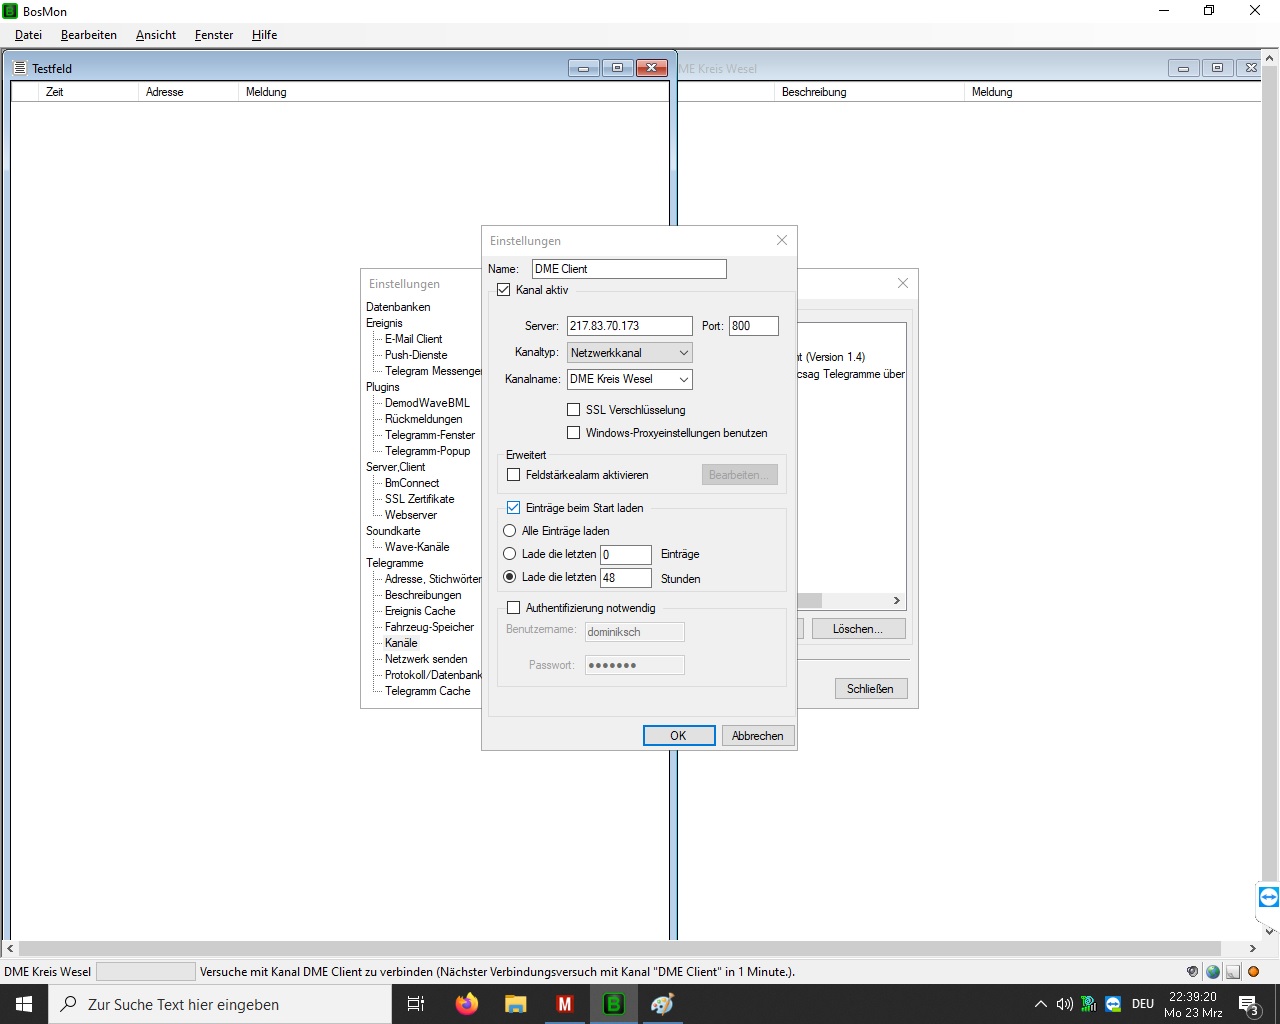
Task: Select Alle Einträge laden radio button
Action: point(509,531)
